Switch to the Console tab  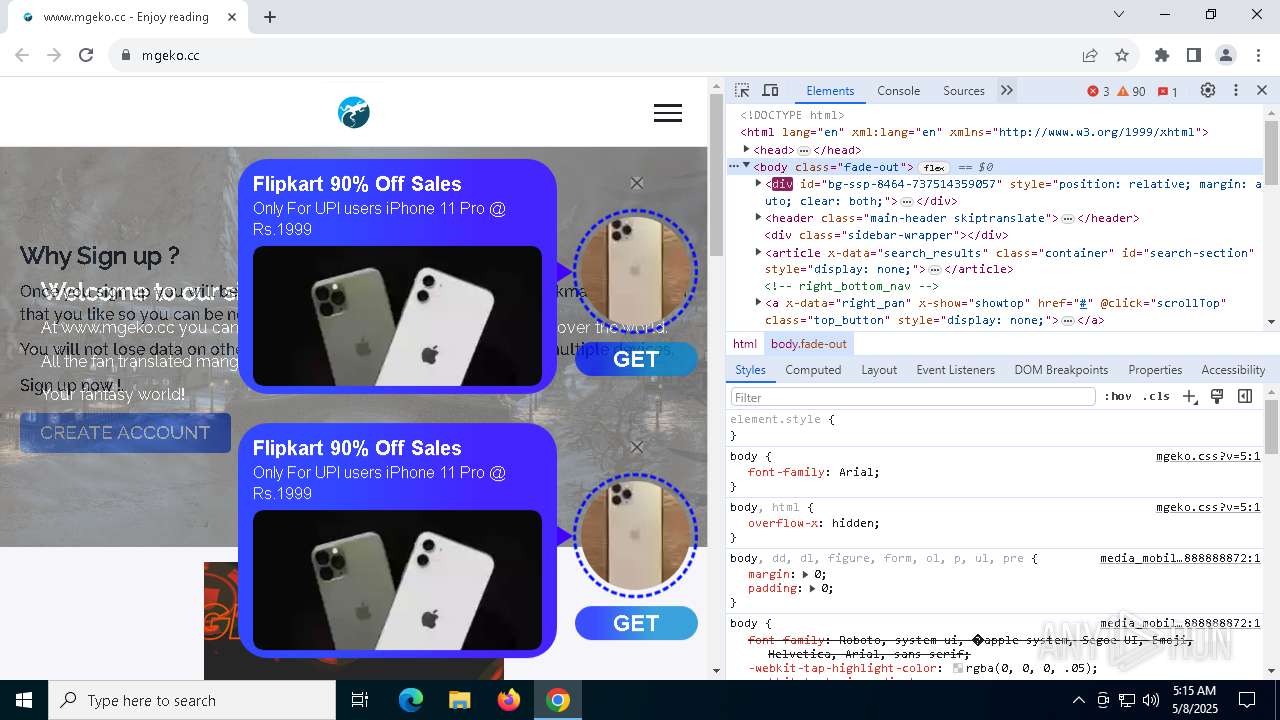tap(898, 91)
